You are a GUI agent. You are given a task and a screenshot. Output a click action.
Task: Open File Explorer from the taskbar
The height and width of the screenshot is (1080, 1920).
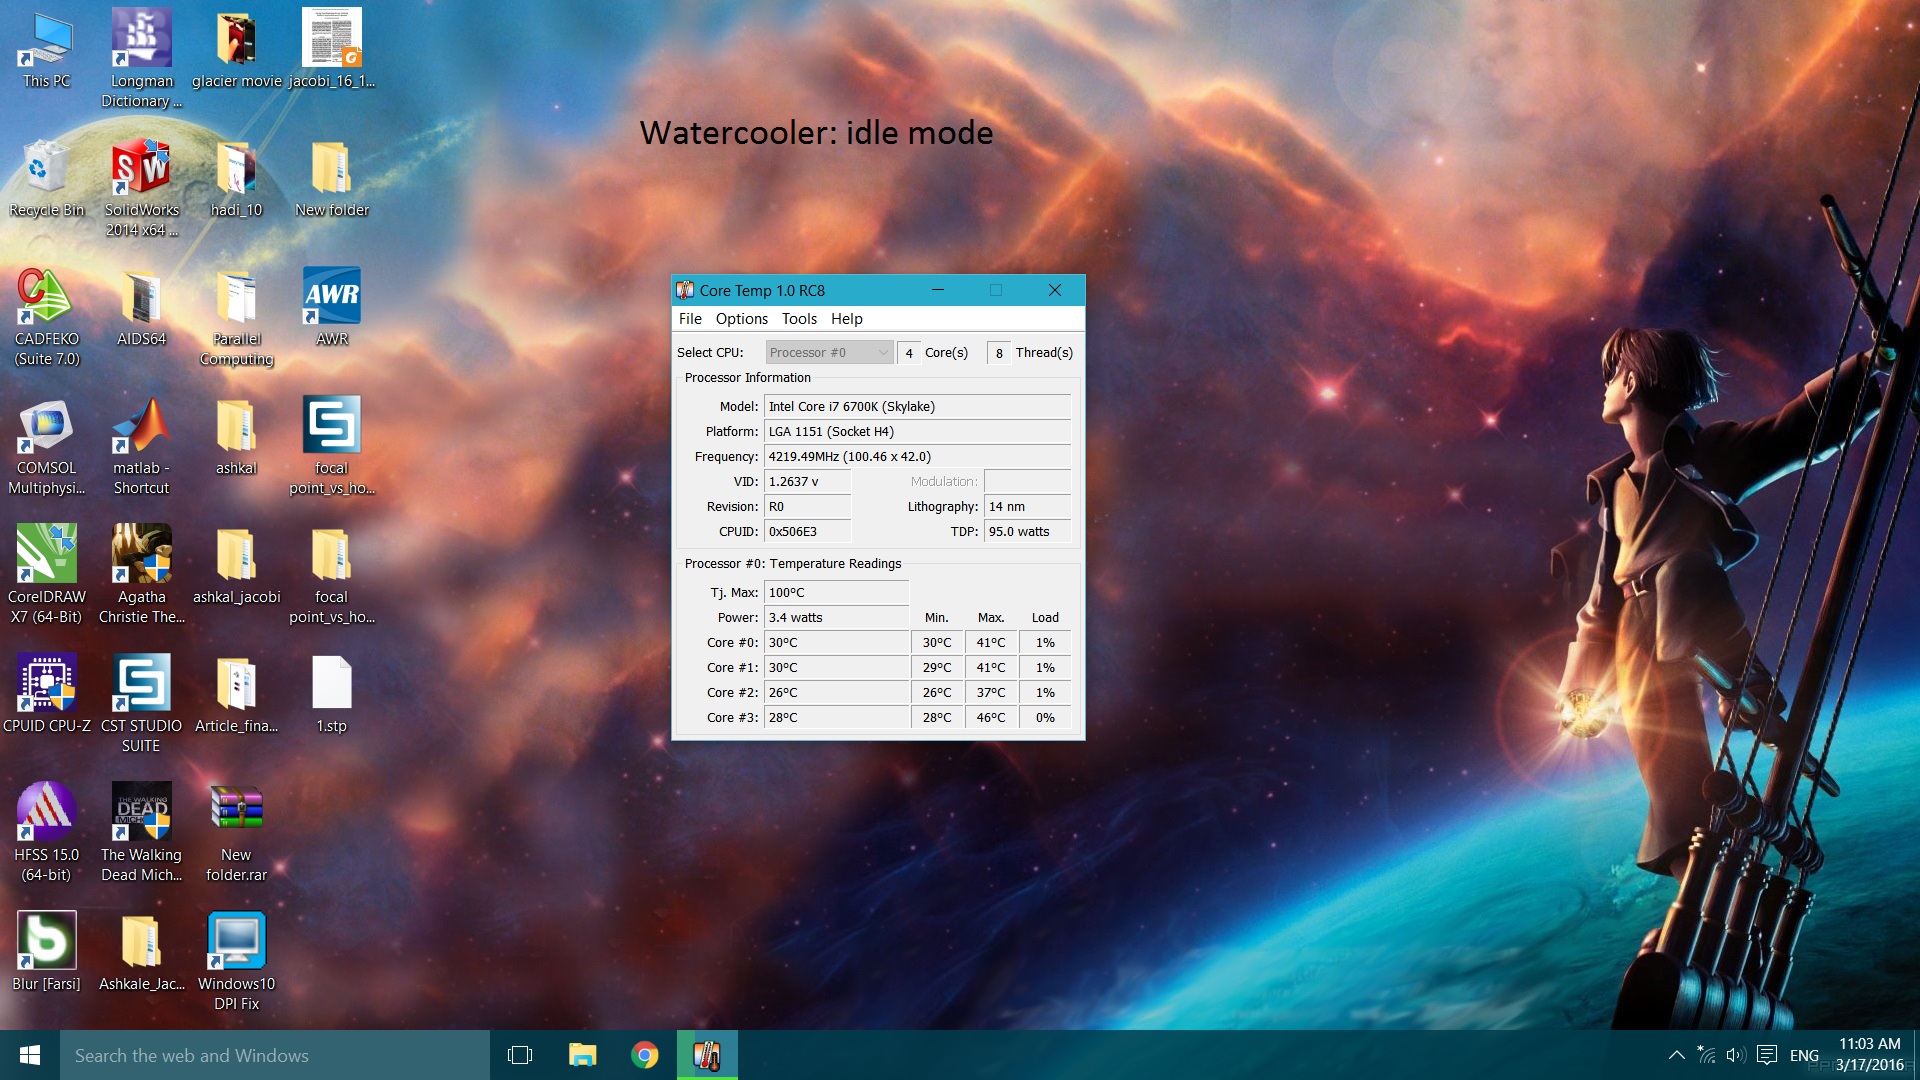pyautogui.click(x=583, y=1055)
